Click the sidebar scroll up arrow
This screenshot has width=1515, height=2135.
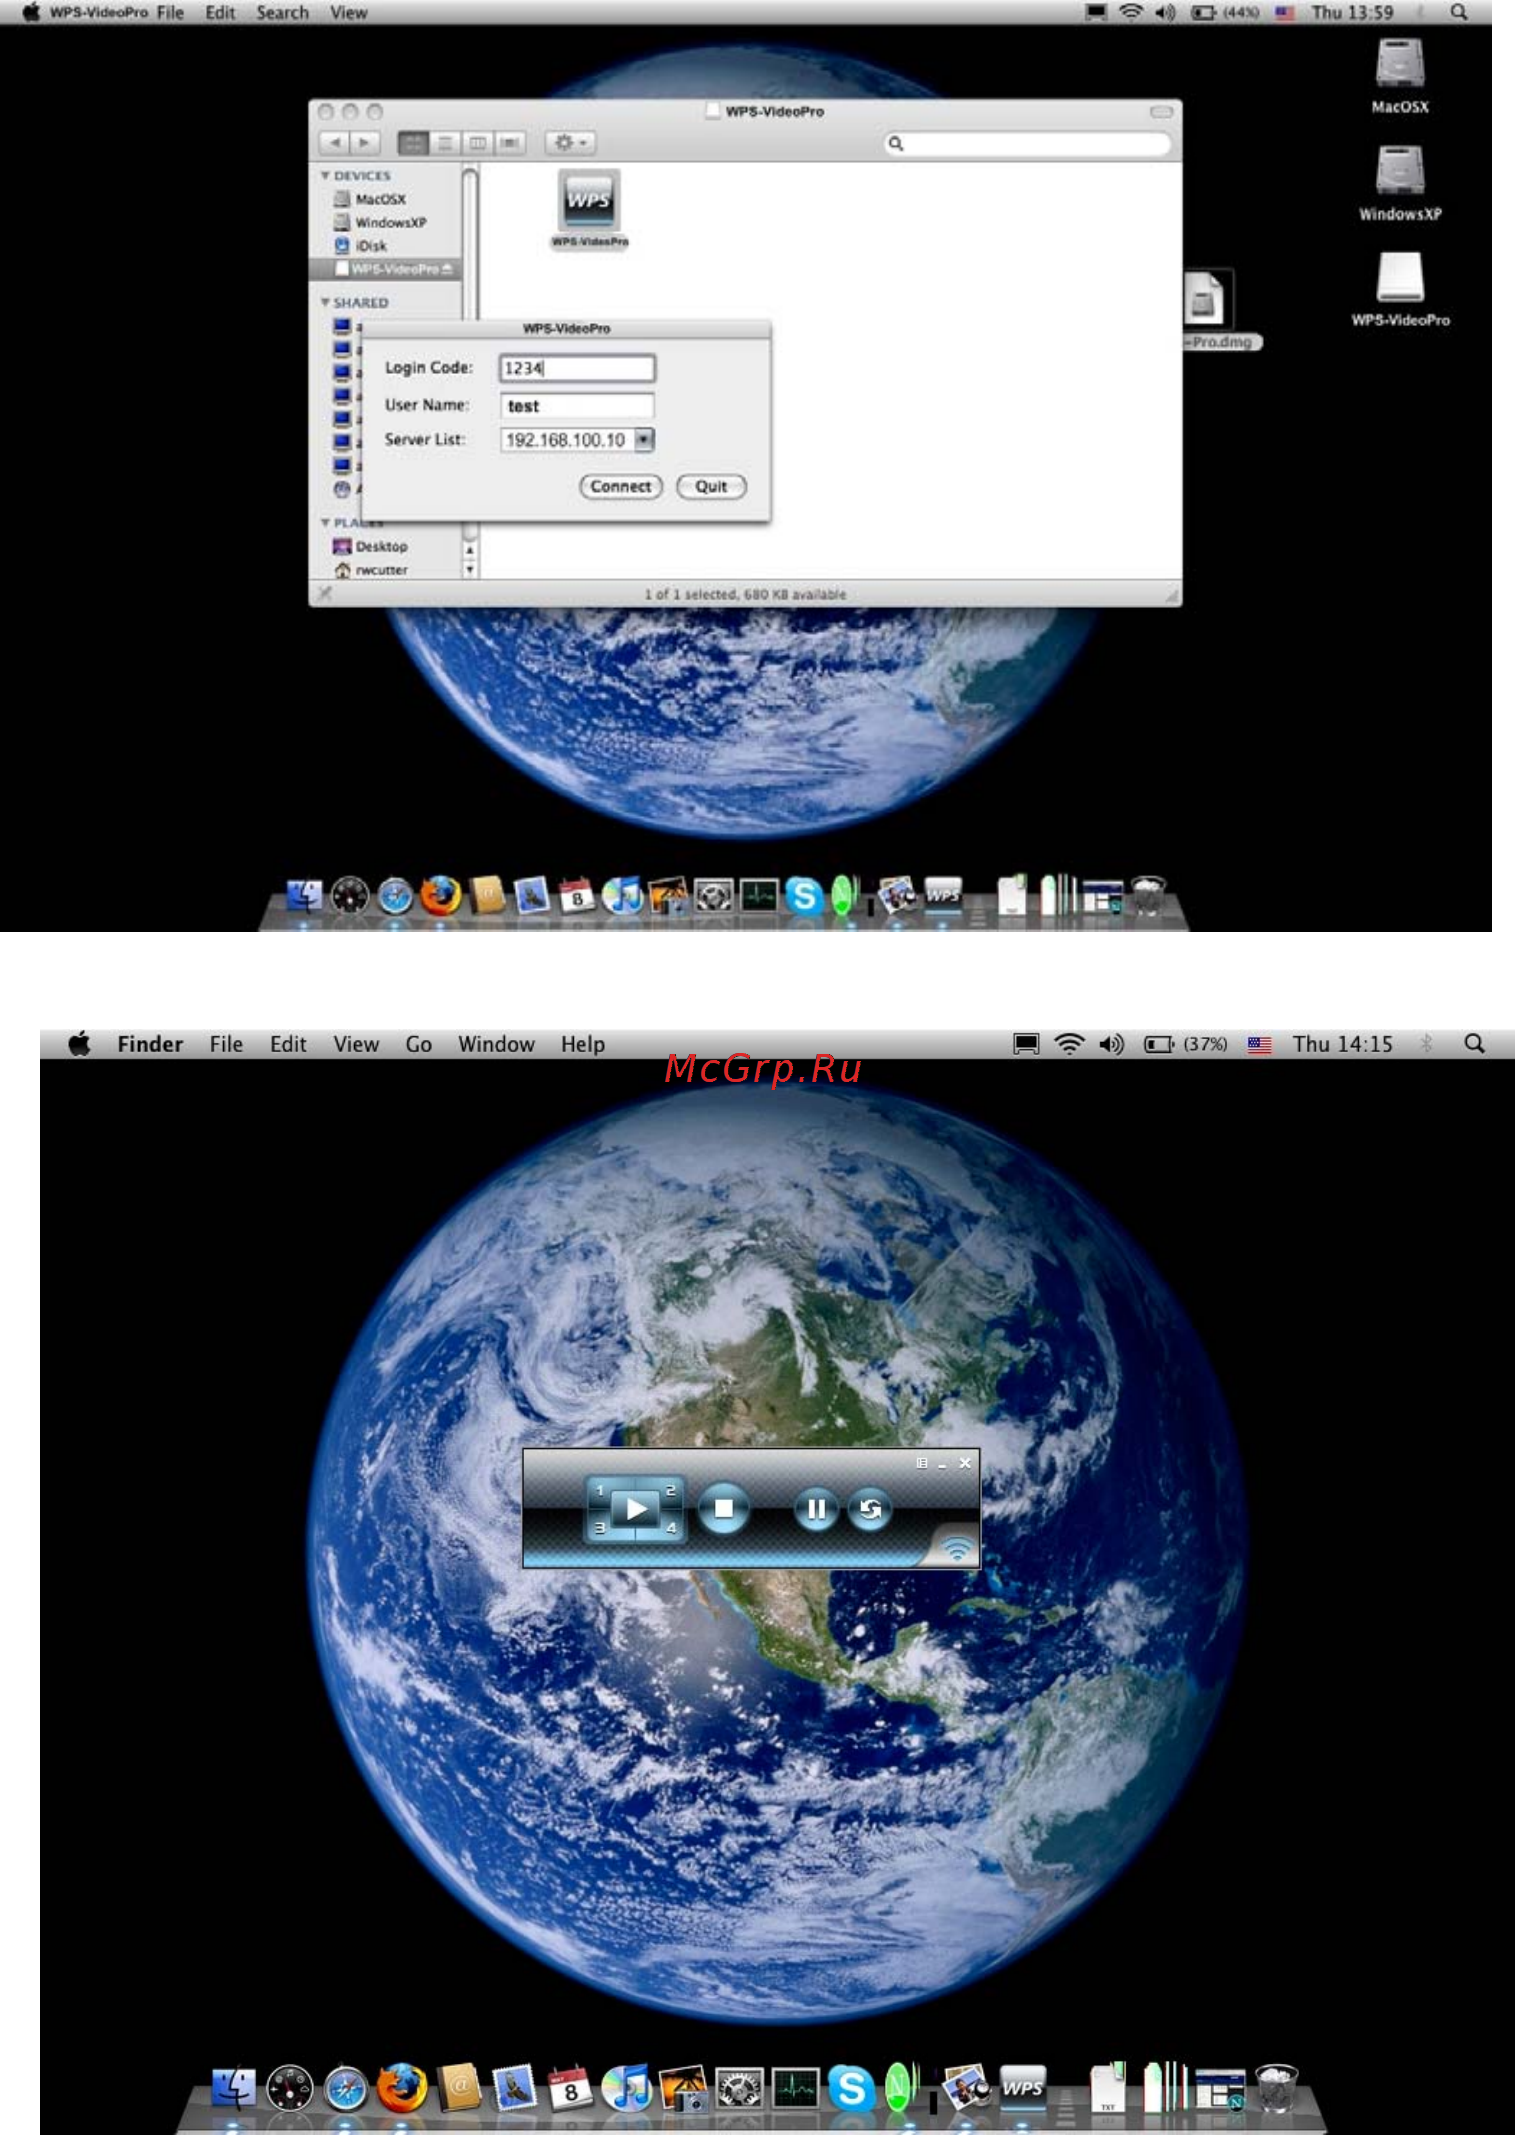pyautogui.click(x=469, y=550)
